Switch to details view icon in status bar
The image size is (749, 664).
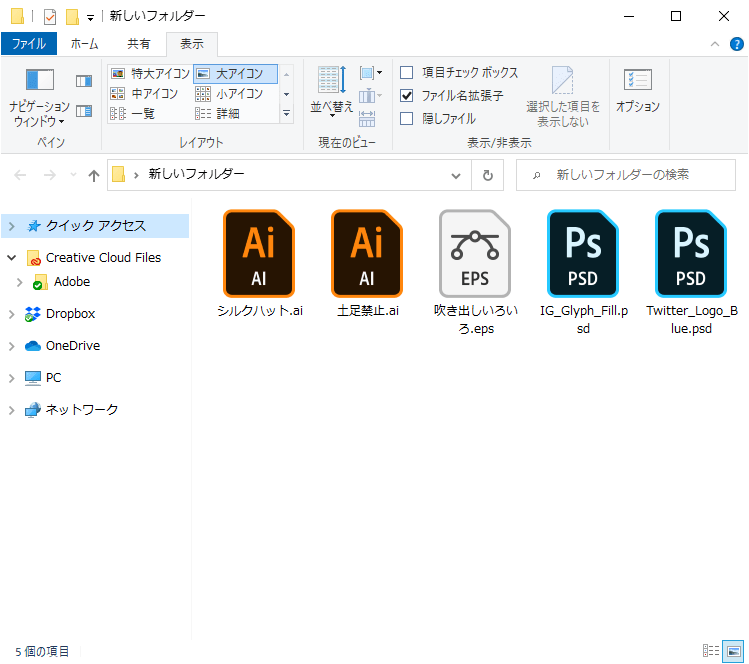click(x=711, y=651)
